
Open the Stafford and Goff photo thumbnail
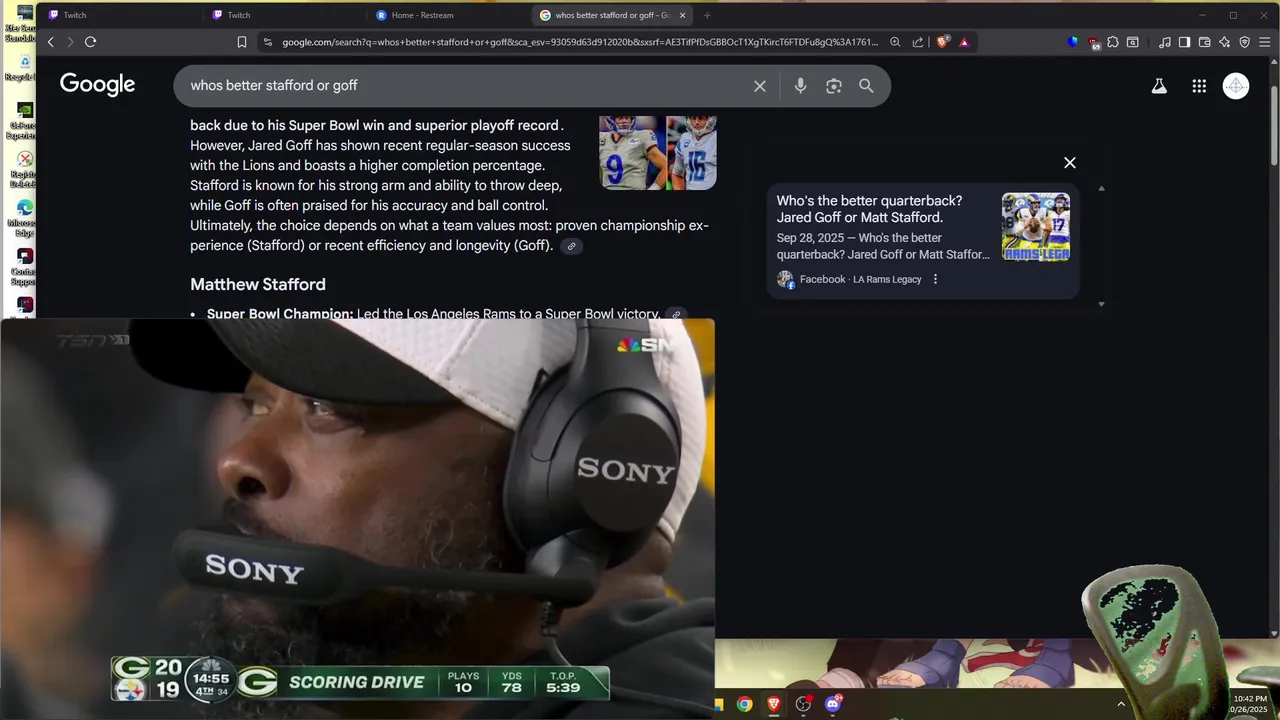click(x=658, y=152)
